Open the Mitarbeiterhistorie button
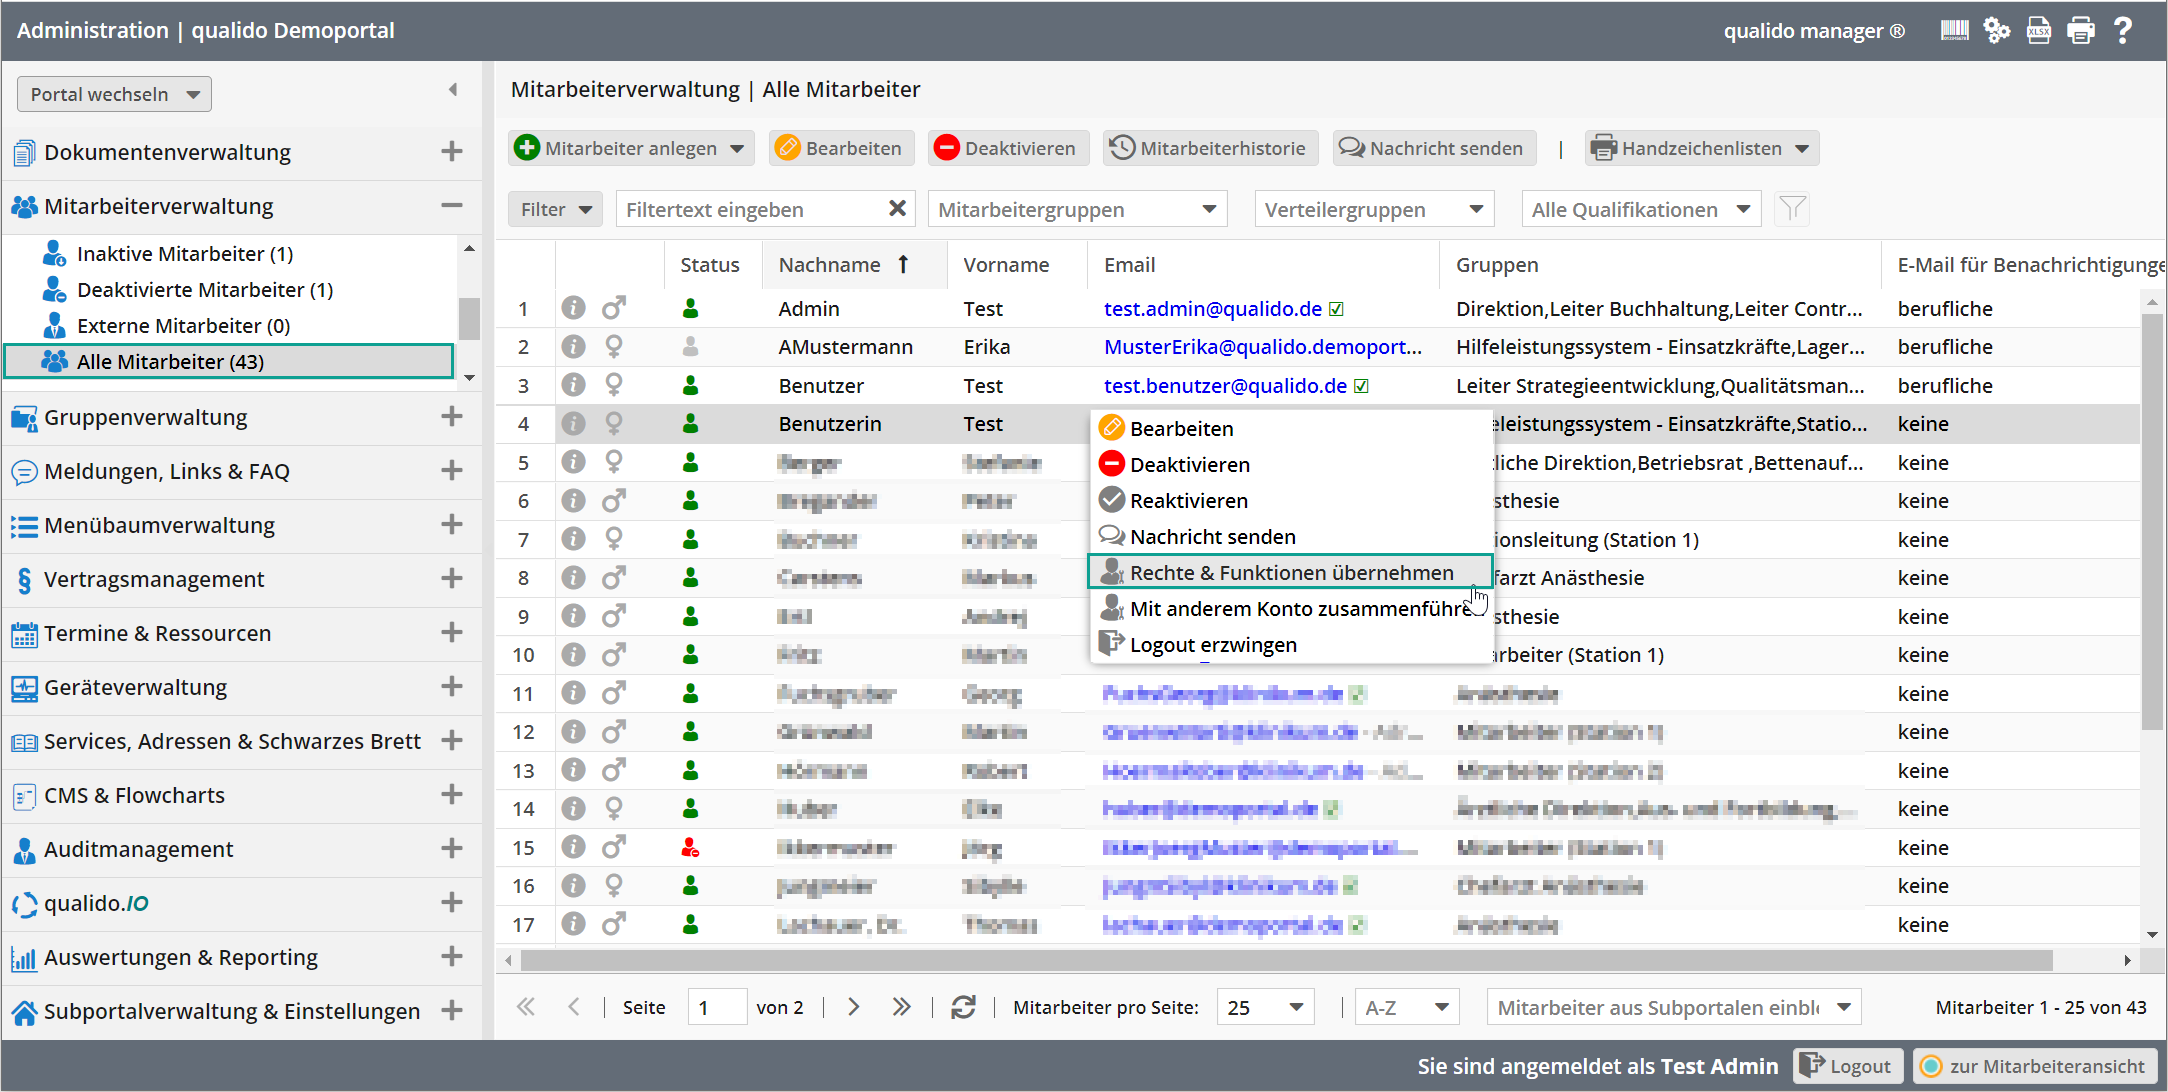 [1210, 148]
